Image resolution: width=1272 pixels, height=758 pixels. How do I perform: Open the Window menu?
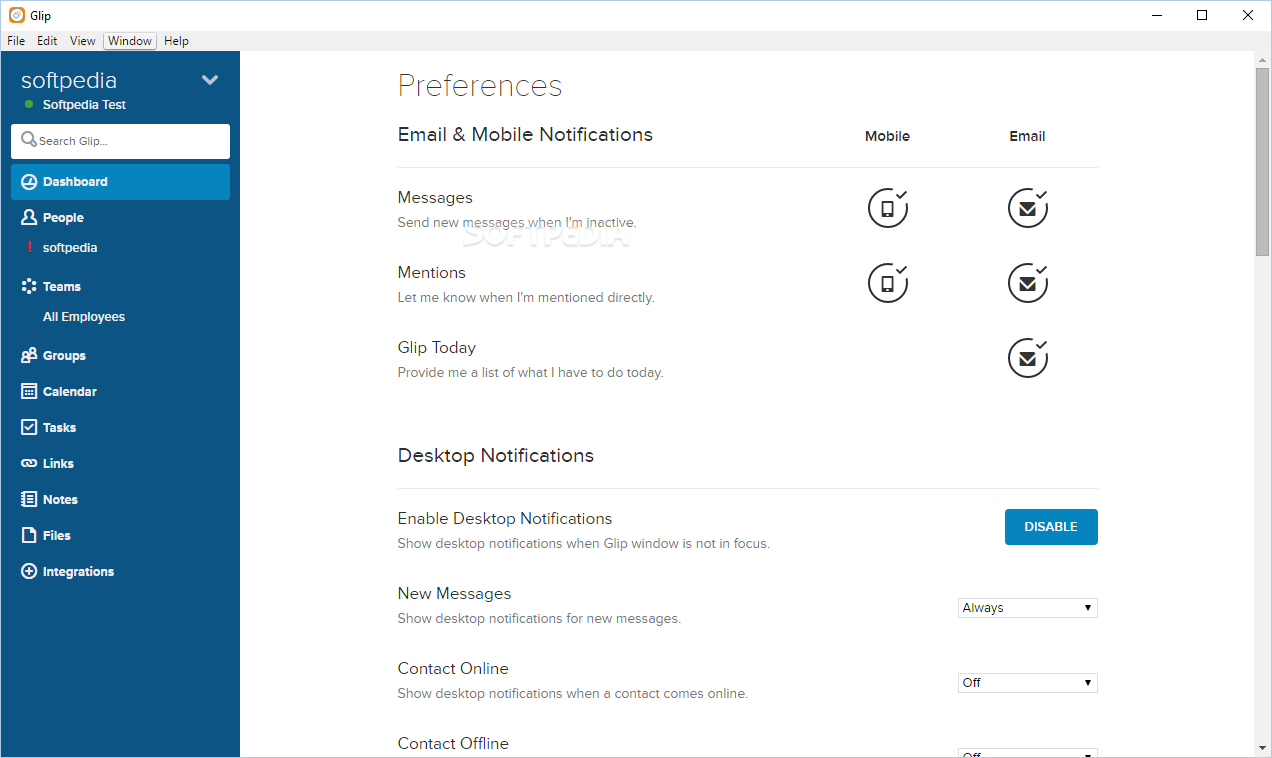click(x=130, y=41)
